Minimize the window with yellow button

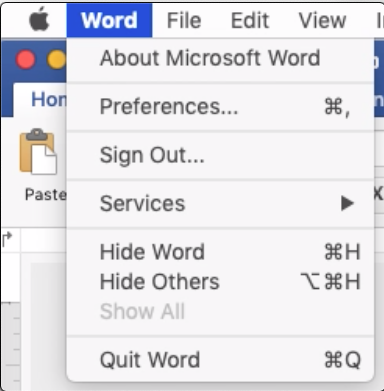(57, 60)
